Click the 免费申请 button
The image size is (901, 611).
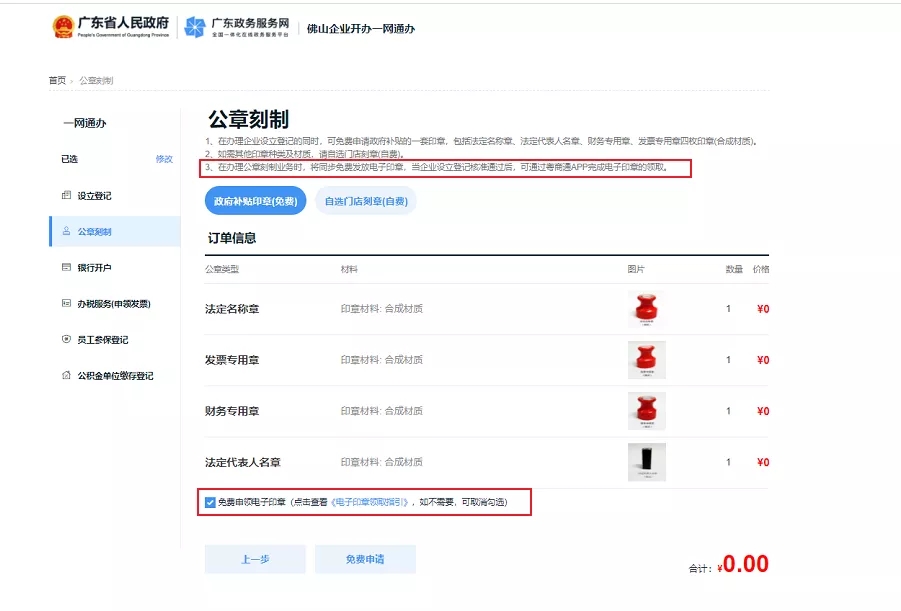point(364,559)
